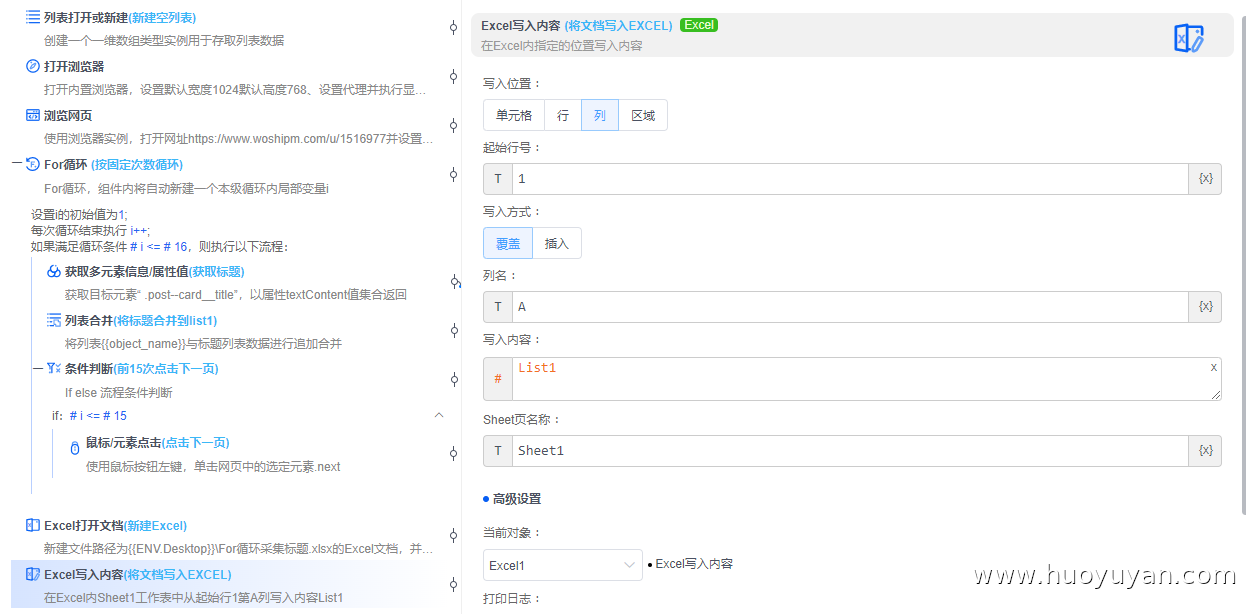The height and width of the screenshot is (614, 1246).
Task: Click the loop condition text # i <= # 16
Action: click(x=159, y=247)
